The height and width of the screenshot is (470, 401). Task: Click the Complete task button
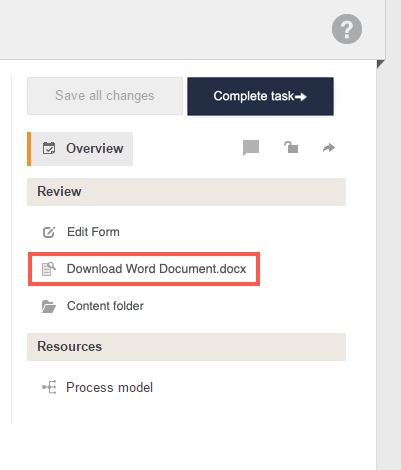[260, 96]
